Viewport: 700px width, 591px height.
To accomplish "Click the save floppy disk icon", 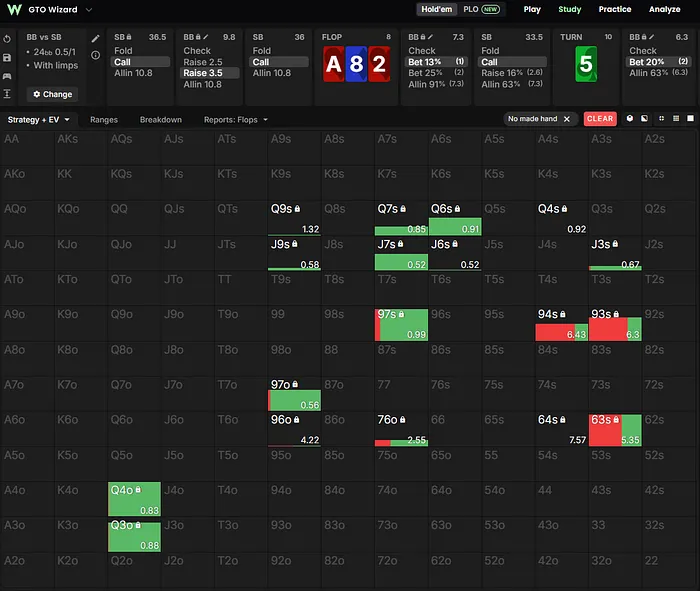I will (7, 58).
